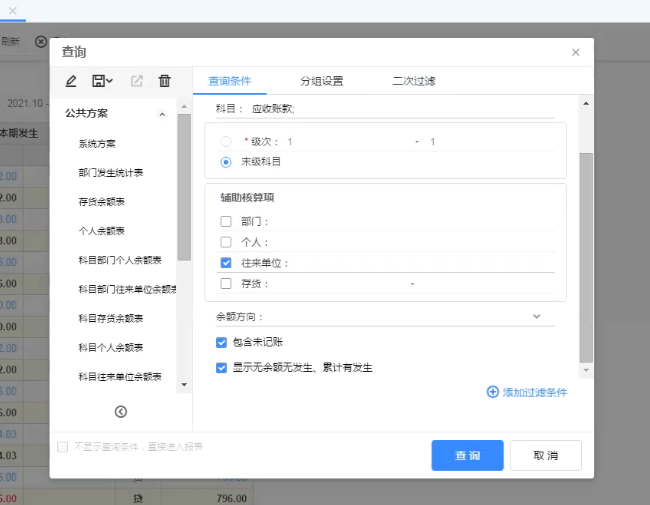Click the 级次 start value field
This screenshot has width=650, height=505.
pyautogui.click(x=348, y=142)
